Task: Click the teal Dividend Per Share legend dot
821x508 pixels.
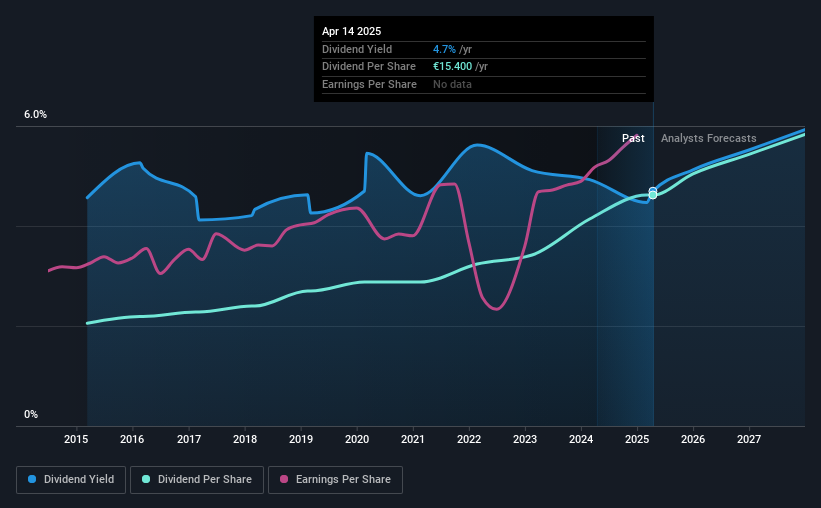Action: click(146, 479)
